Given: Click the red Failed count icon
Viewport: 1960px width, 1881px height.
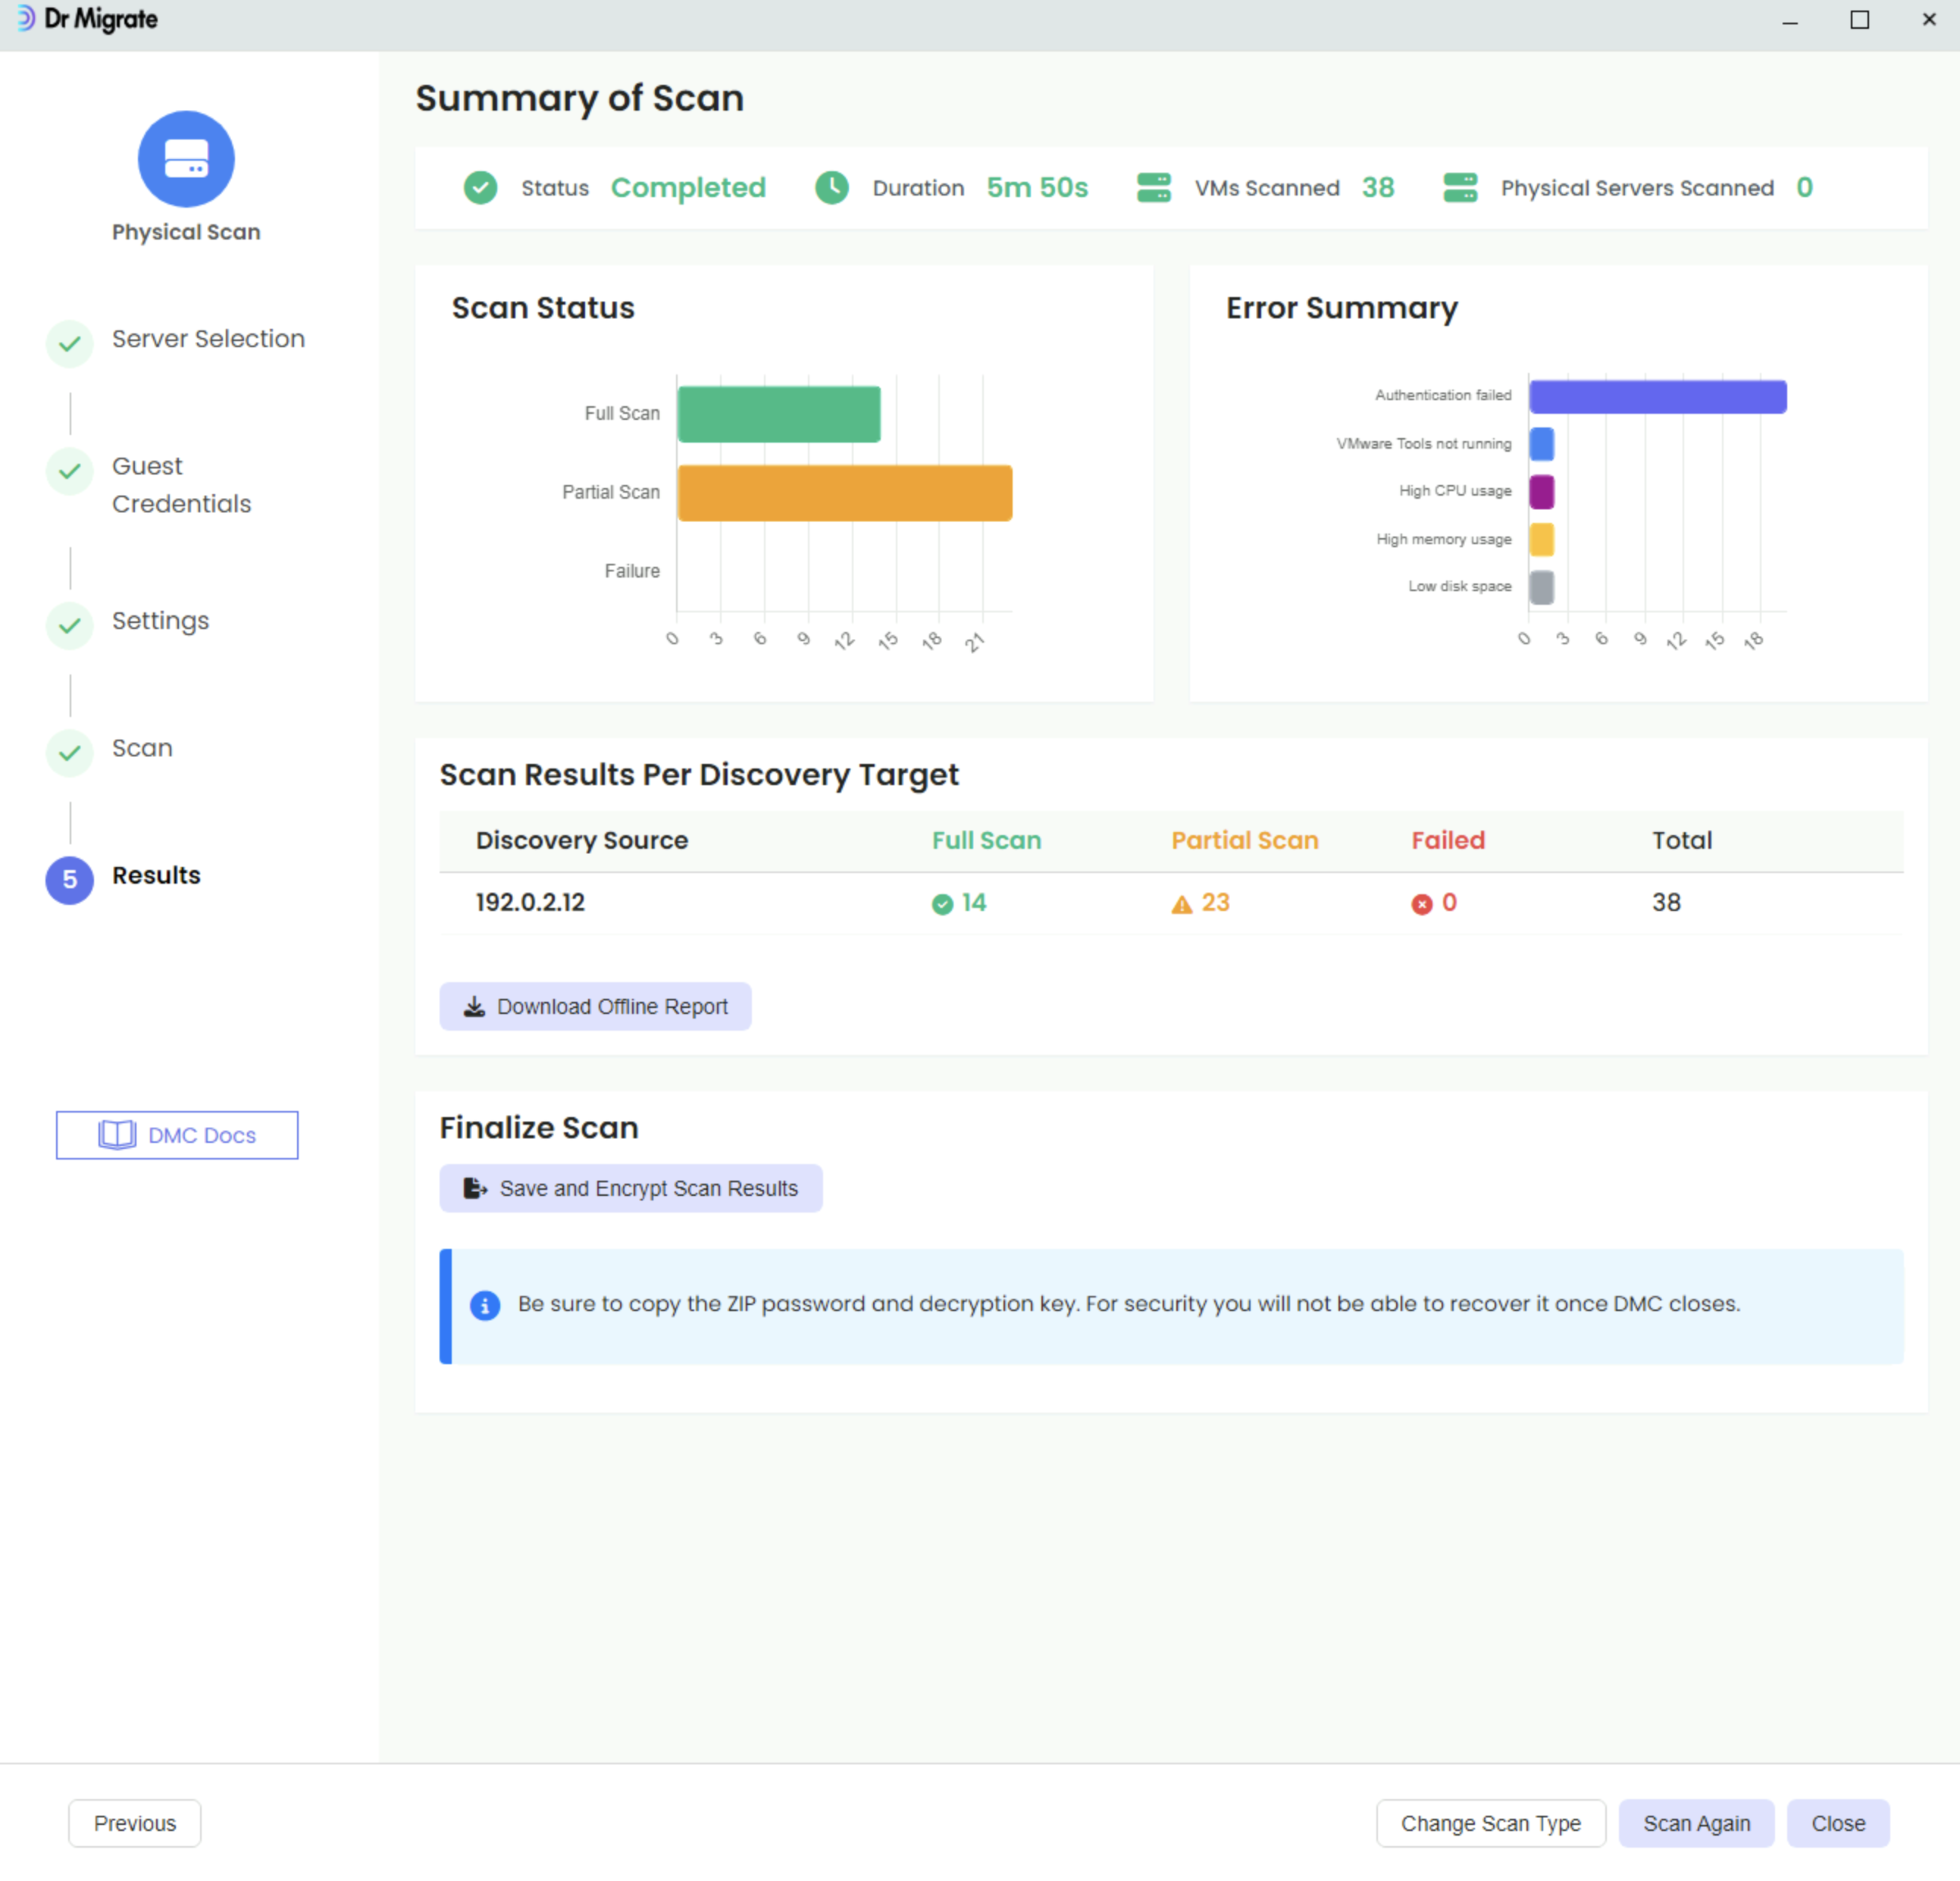Looking at the screenshot, I should 1421,904.
